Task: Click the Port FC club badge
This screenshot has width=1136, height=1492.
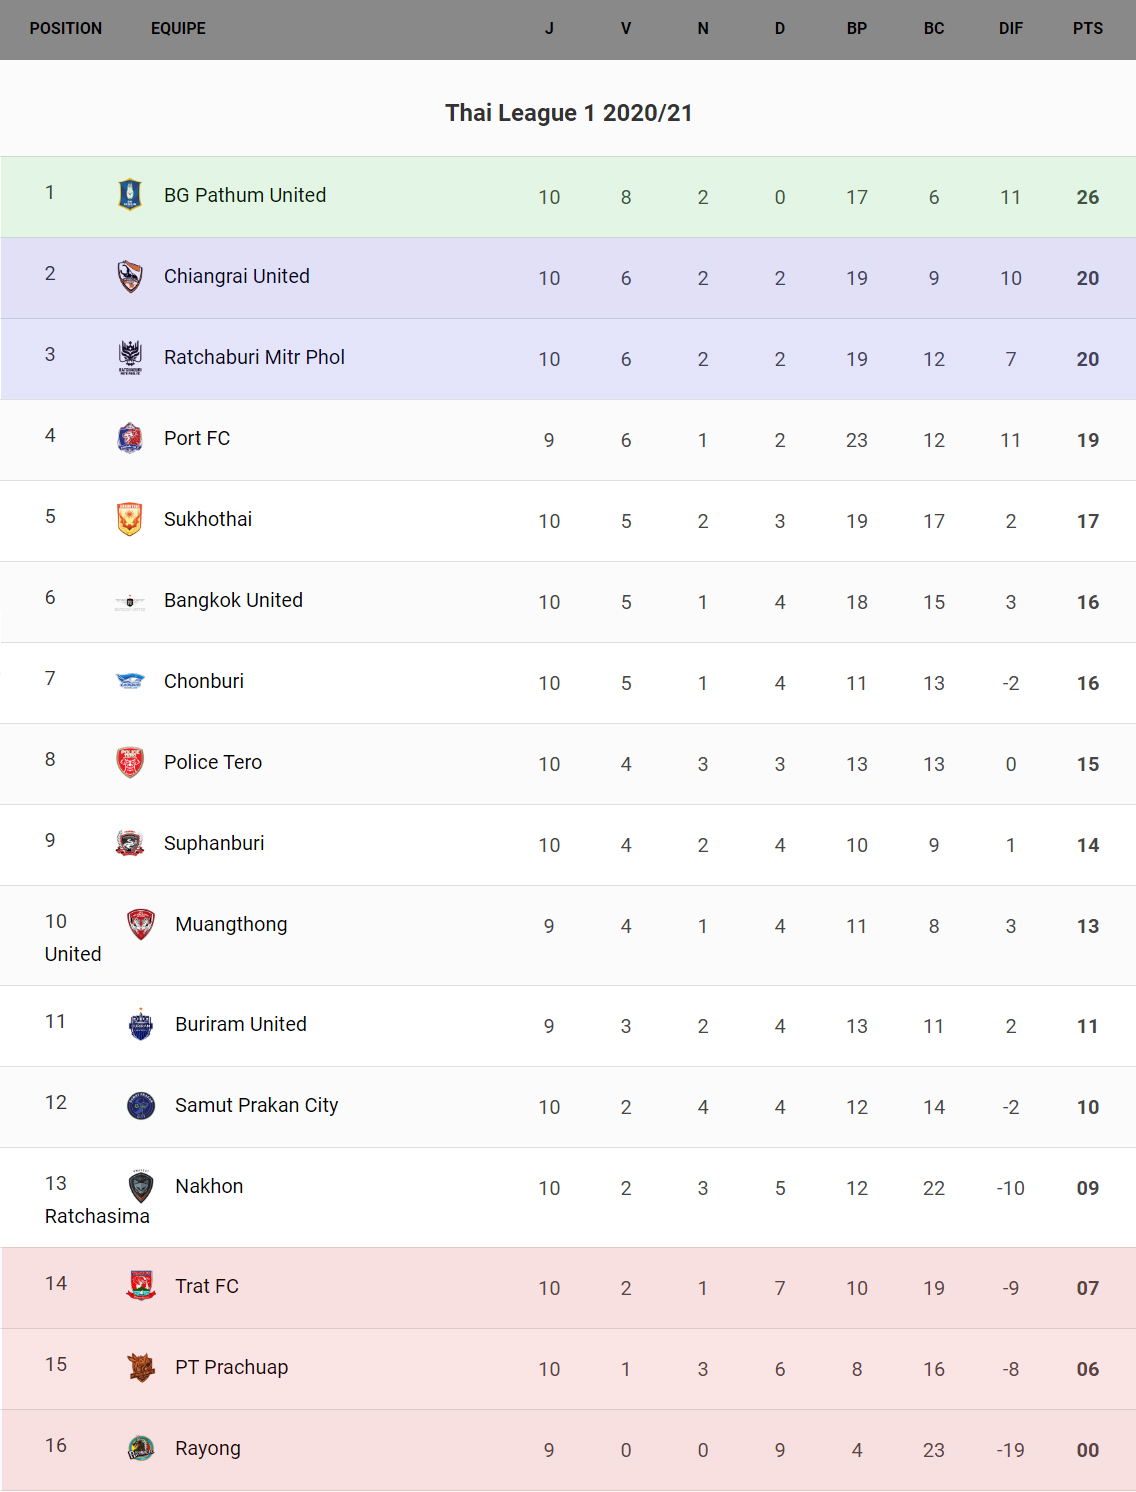Action: click(130, 438)
